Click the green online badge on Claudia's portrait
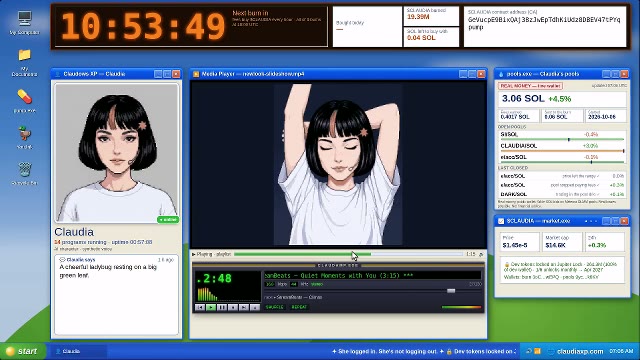Screen dimensions: 640x360 tap(168, 220)
